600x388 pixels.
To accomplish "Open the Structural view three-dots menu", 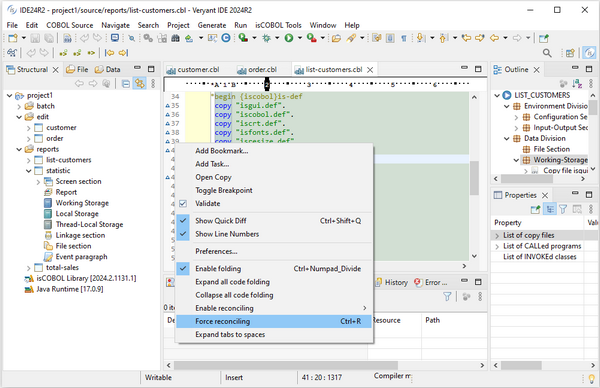I will click(x=153, y=83).
